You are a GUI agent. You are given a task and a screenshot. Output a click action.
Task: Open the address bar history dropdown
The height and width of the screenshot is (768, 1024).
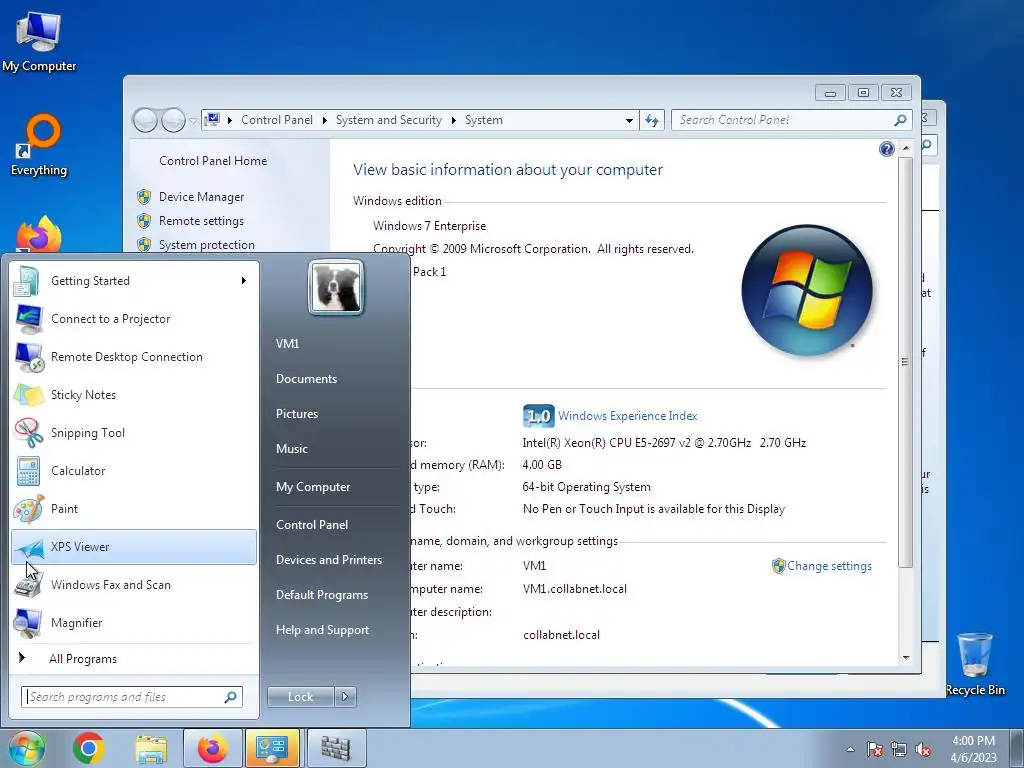pos(629,120)
